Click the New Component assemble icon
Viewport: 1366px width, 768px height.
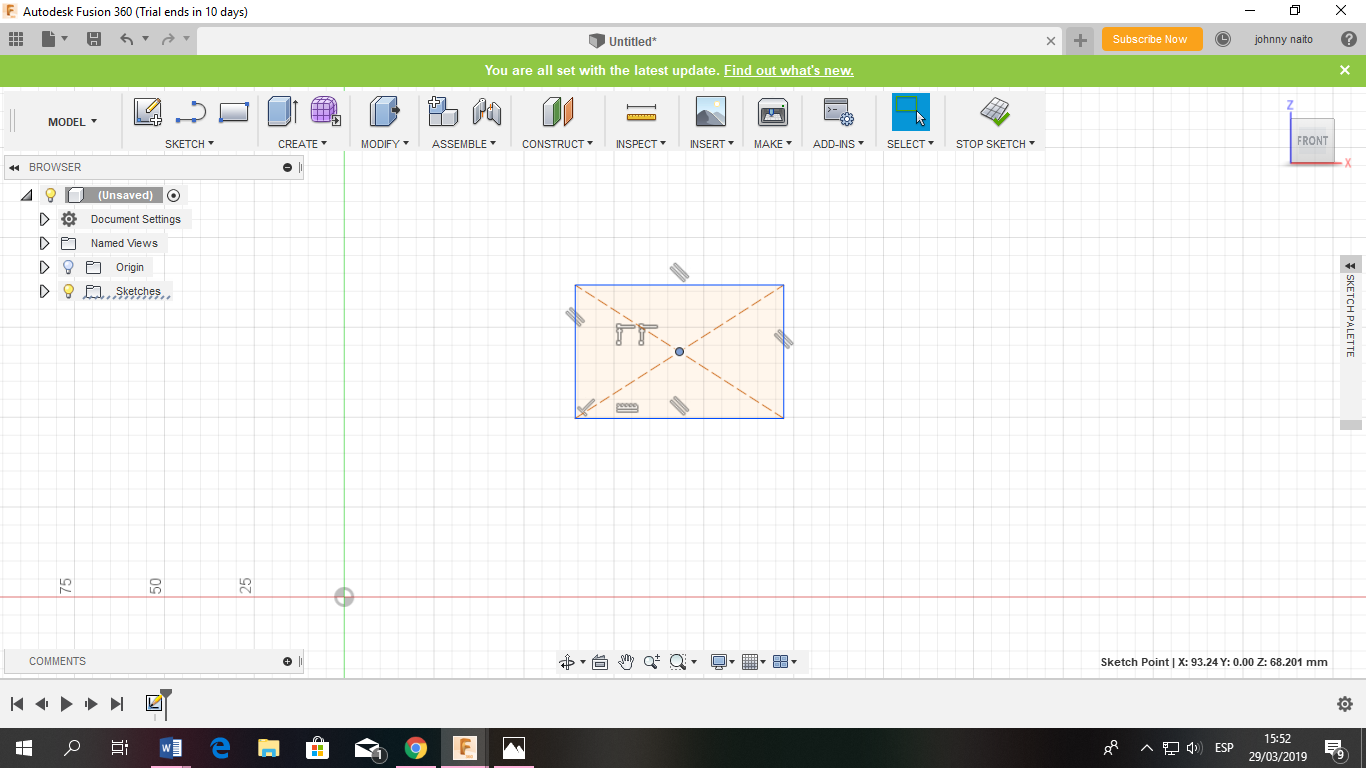point(443,111)
